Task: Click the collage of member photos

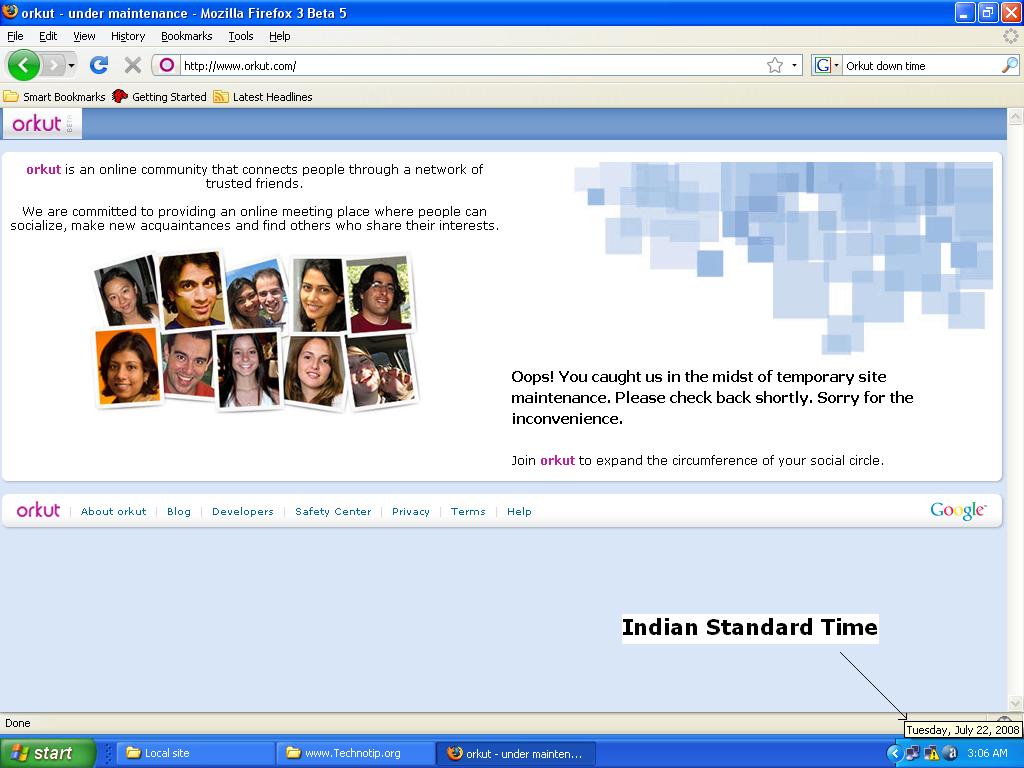Action: pos(256,330)
